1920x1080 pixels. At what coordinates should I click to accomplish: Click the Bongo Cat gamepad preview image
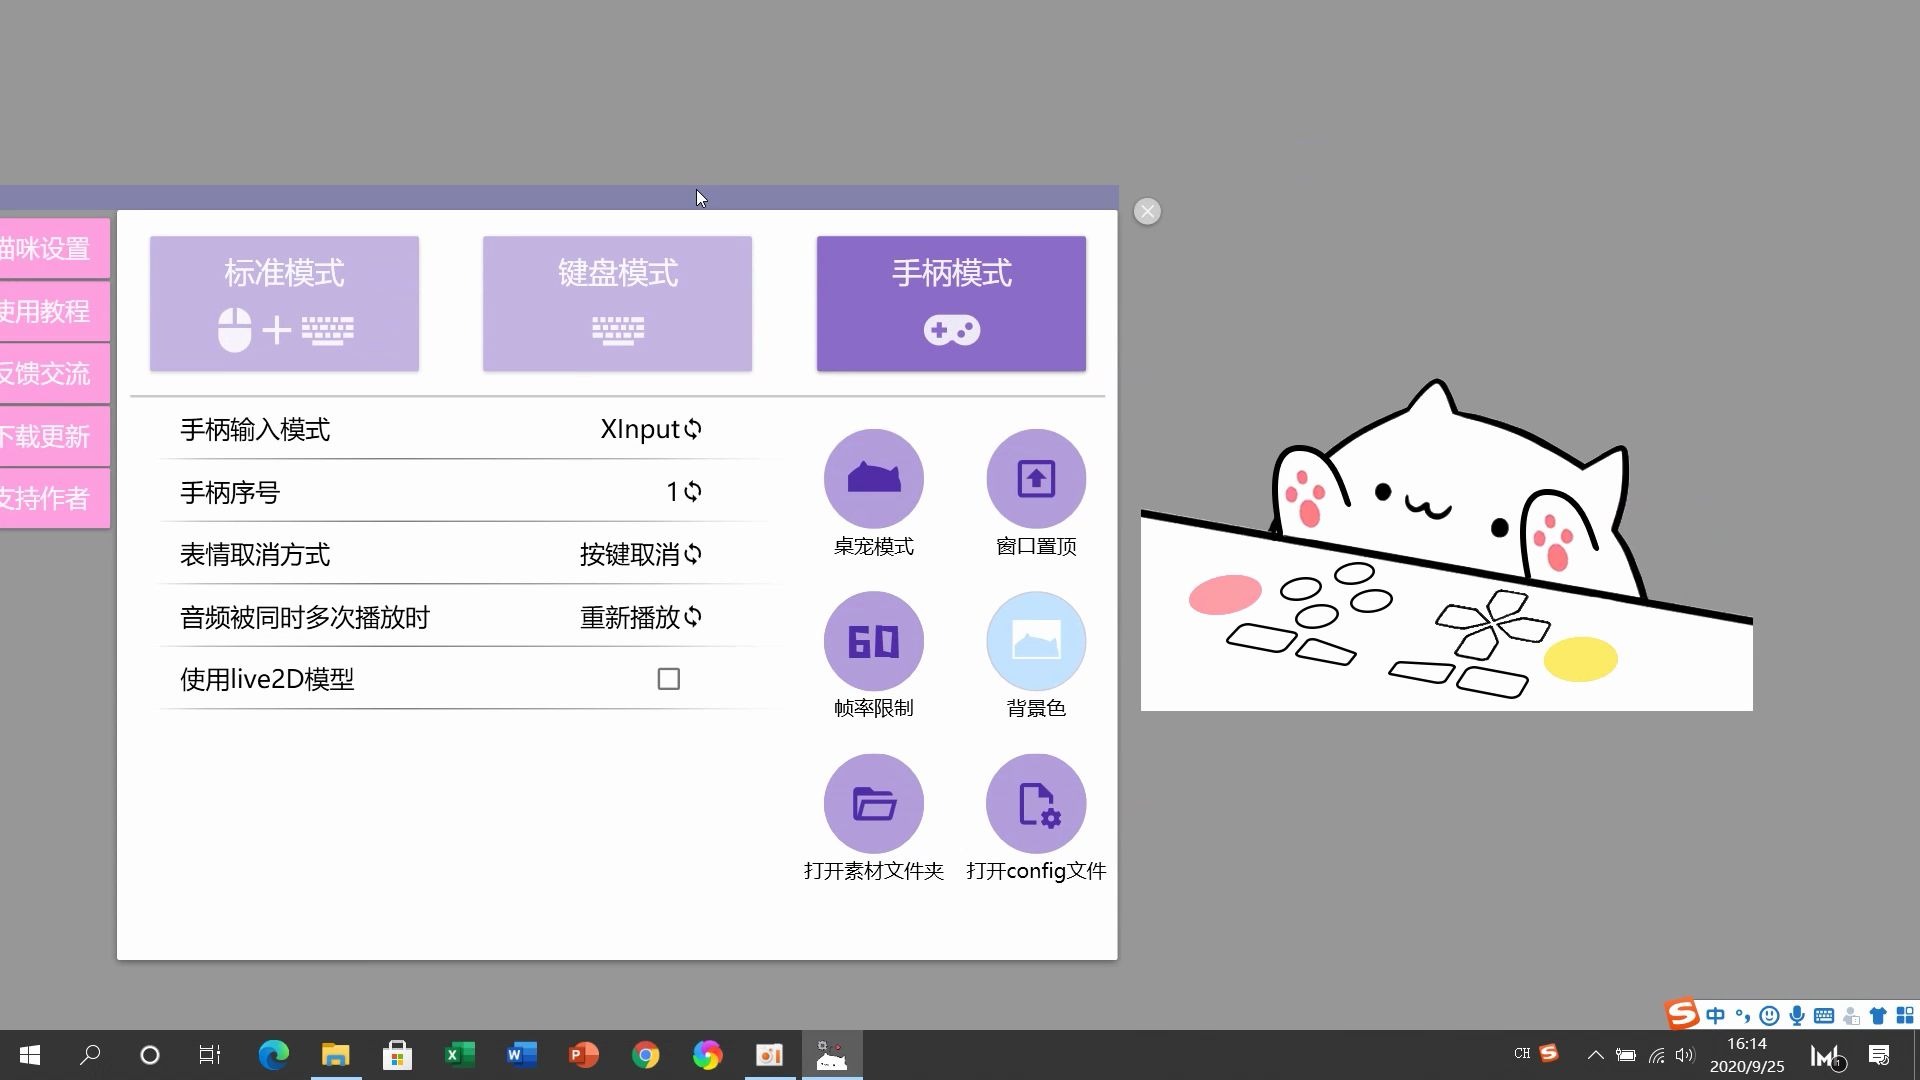1446,545
